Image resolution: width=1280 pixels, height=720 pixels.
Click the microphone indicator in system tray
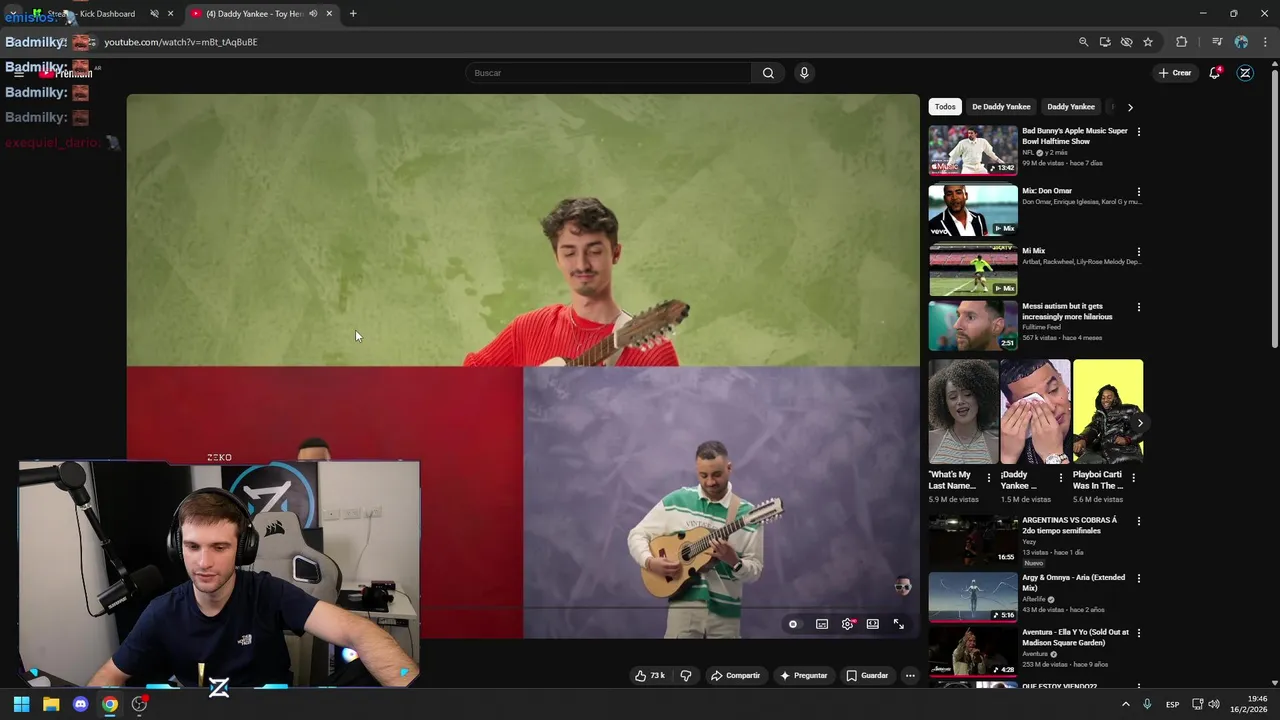tap(1147, 704)
